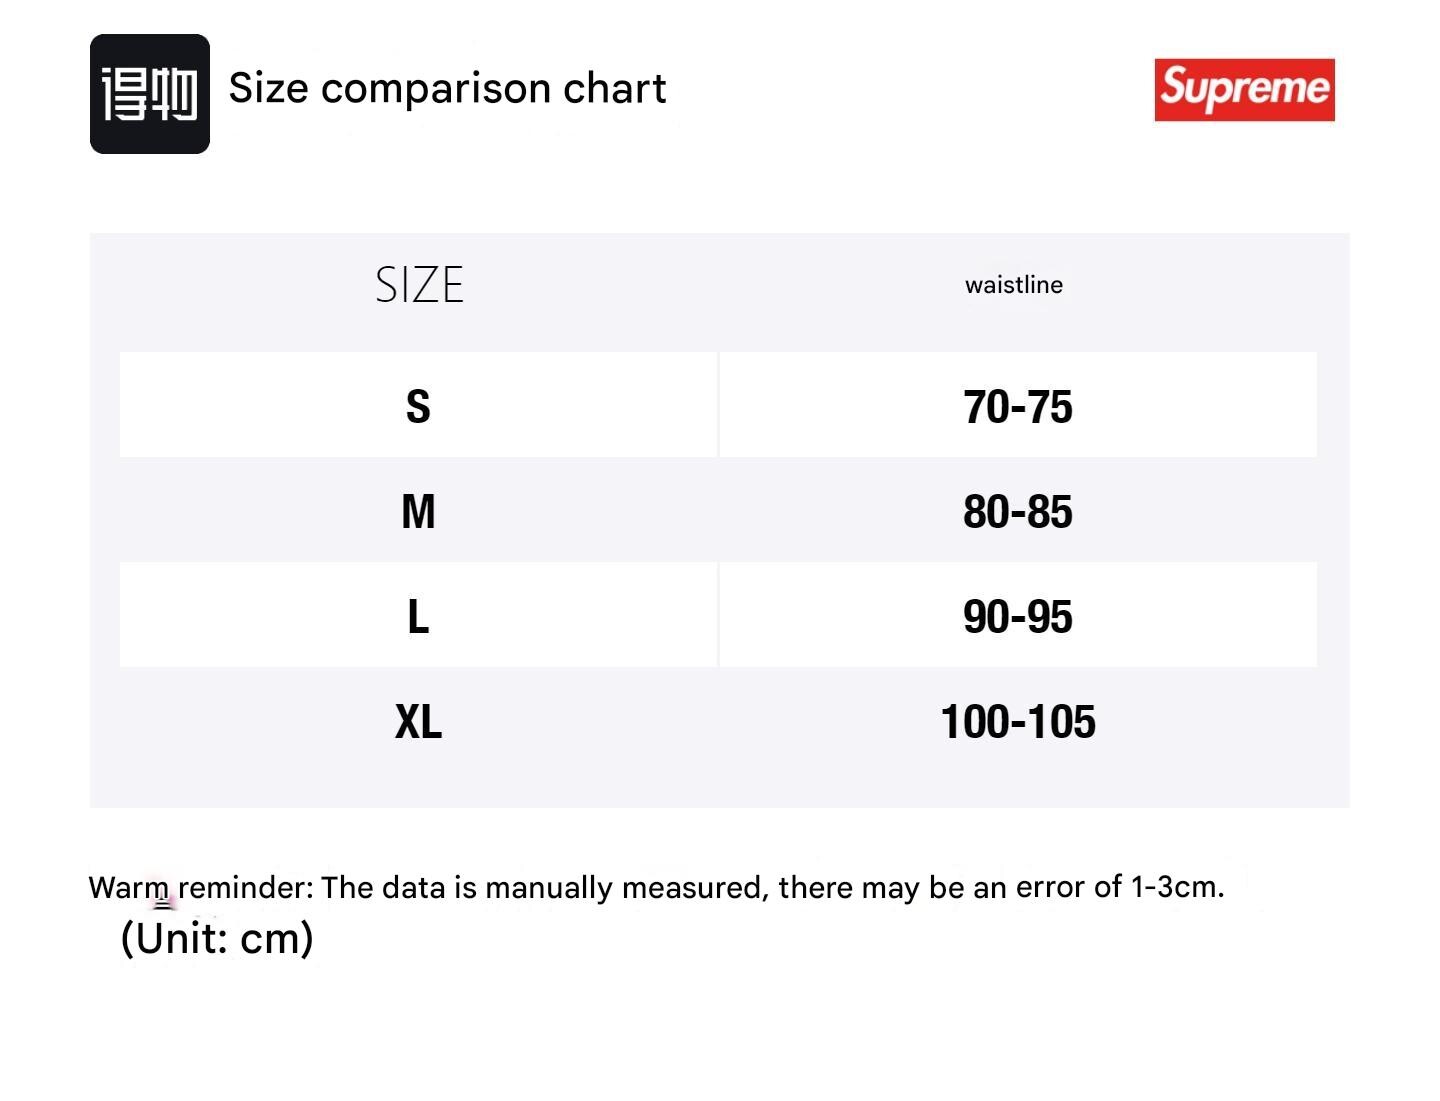Click the XL size cell

418,722
